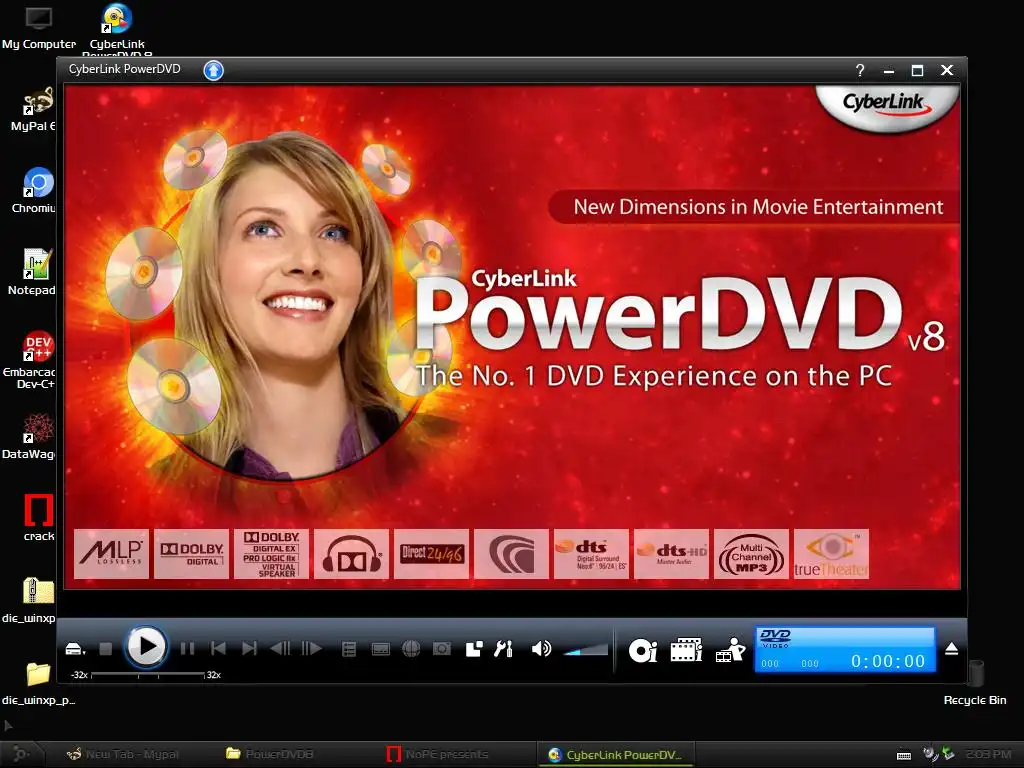Jump to next chapter button
Image resolution: width=1024 pixels, height=768 pixels.
pos(249,648)
